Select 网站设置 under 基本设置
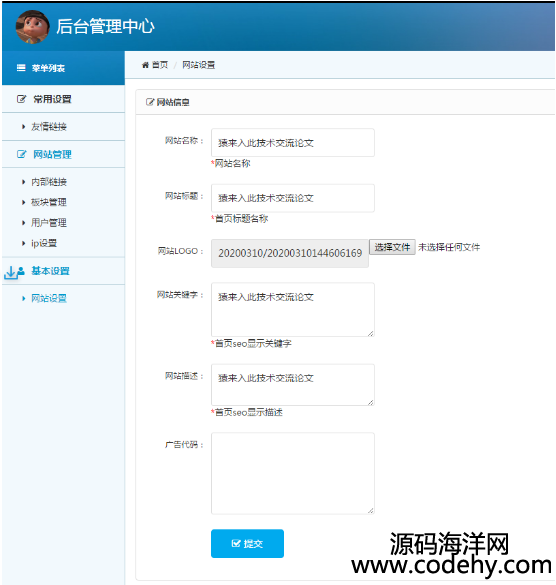Viewport: 556px width, 585px height. click(49, 298)
